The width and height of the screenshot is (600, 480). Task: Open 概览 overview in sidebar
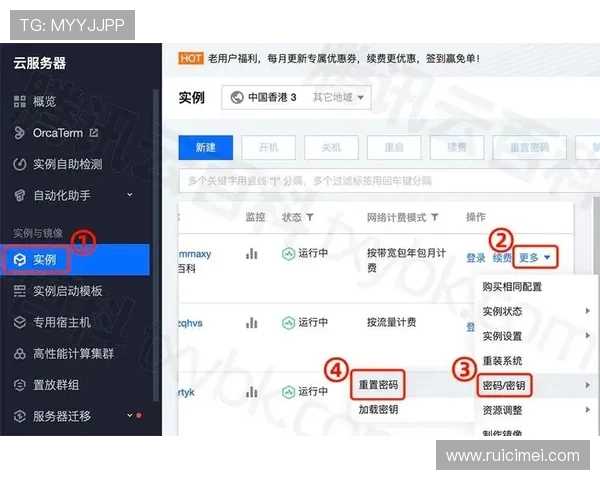pos(44,101)
